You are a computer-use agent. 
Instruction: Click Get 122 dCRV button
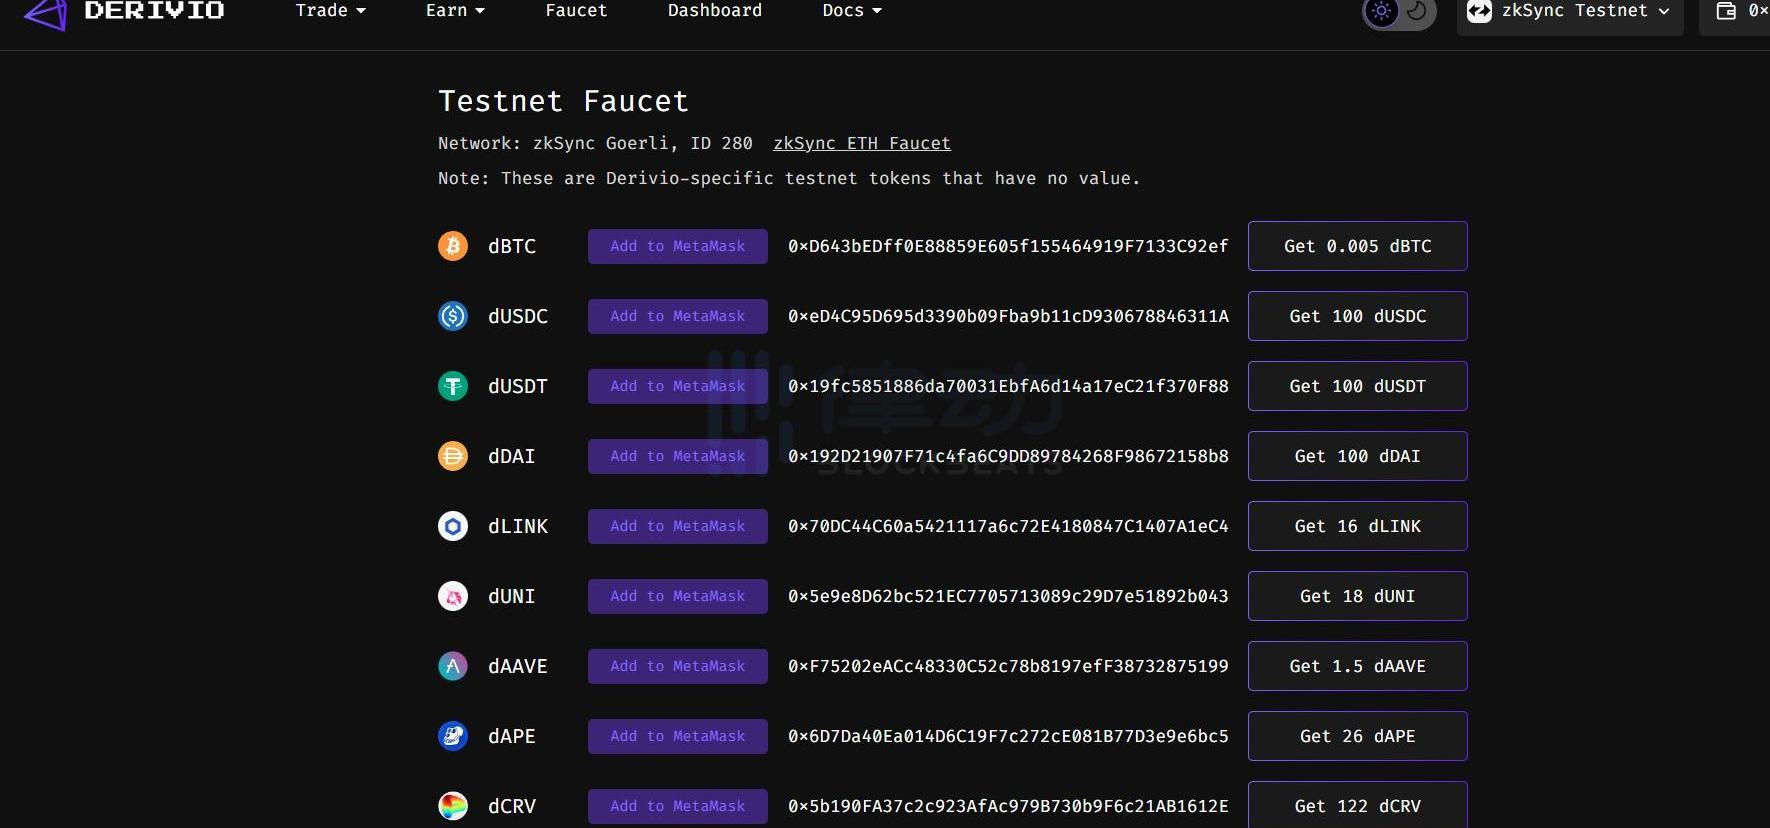pos(1358,804)
